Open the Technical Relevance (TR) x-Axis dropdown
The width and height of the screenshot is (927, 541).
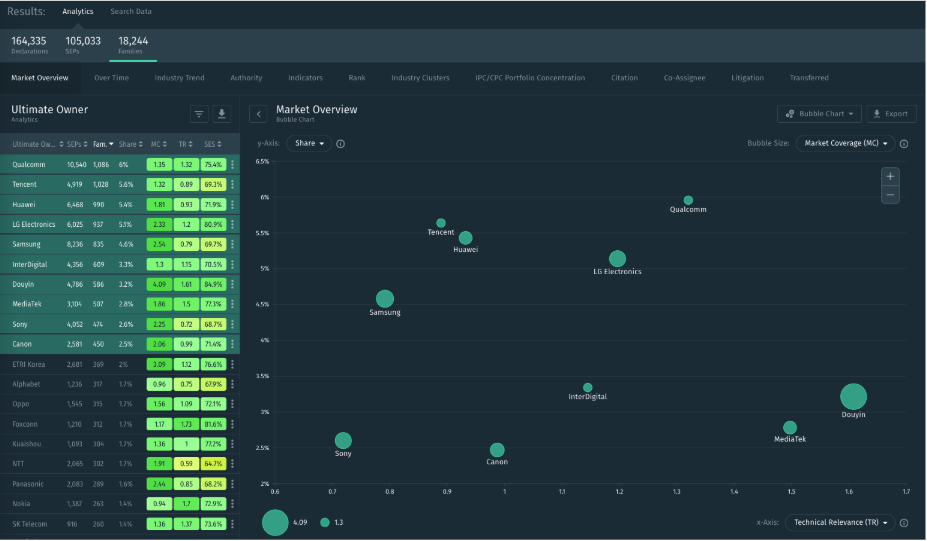[840, 523]
